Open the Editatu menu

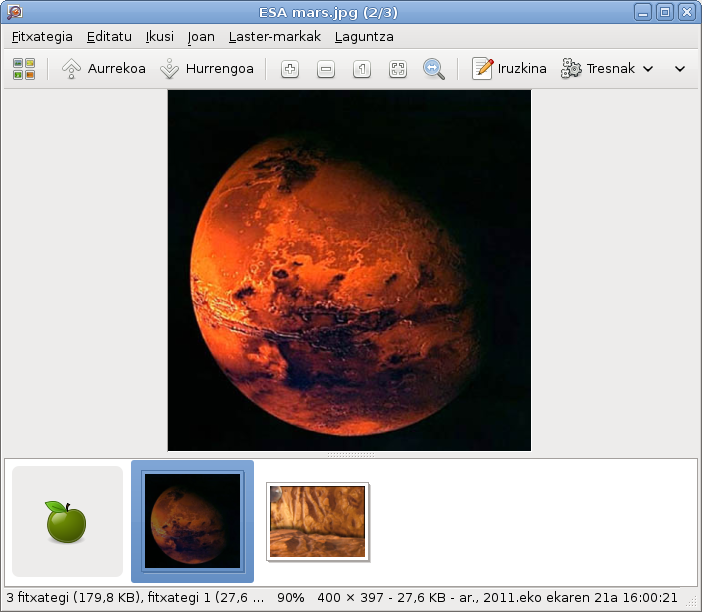pyautogui.click(x=109, y=36)
